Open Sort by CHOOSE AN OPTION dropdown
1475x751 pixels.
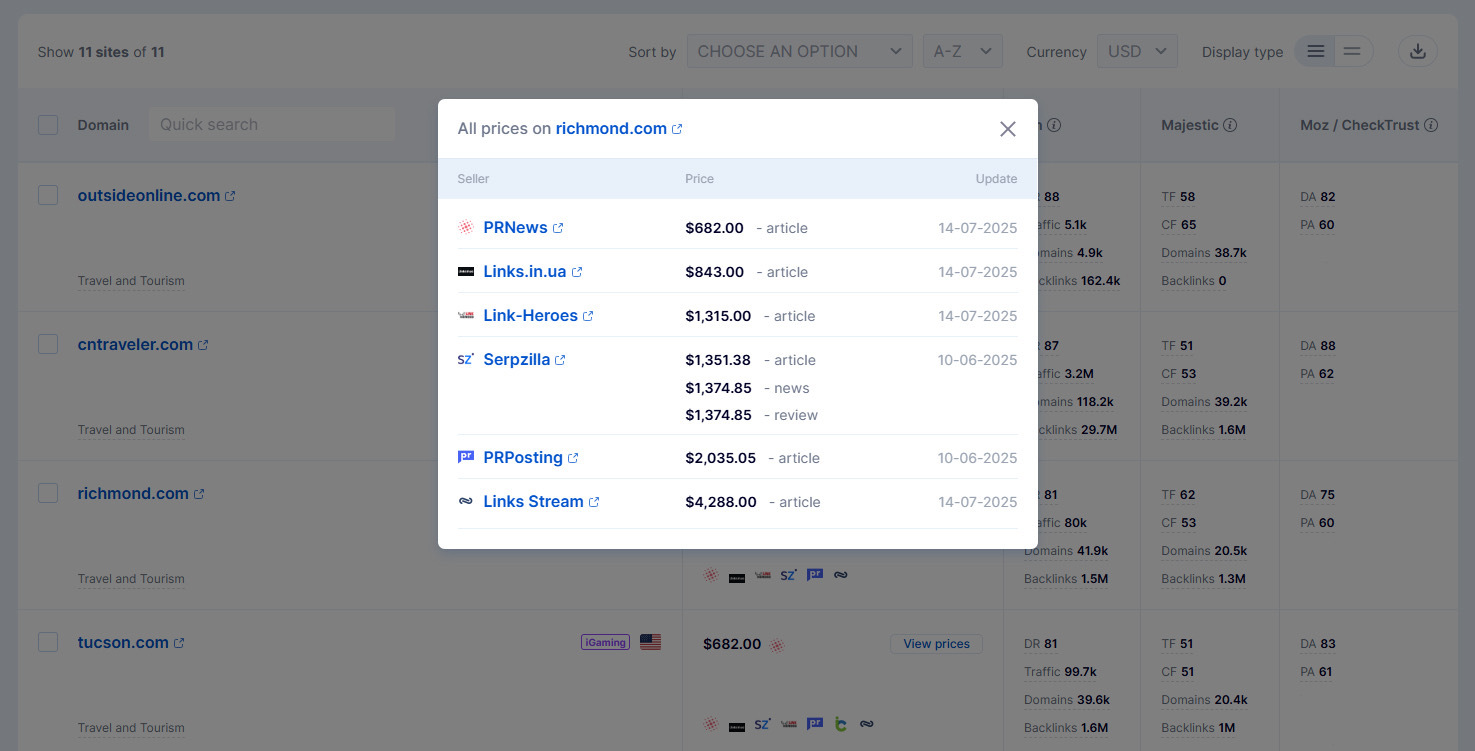click(799, 52)
